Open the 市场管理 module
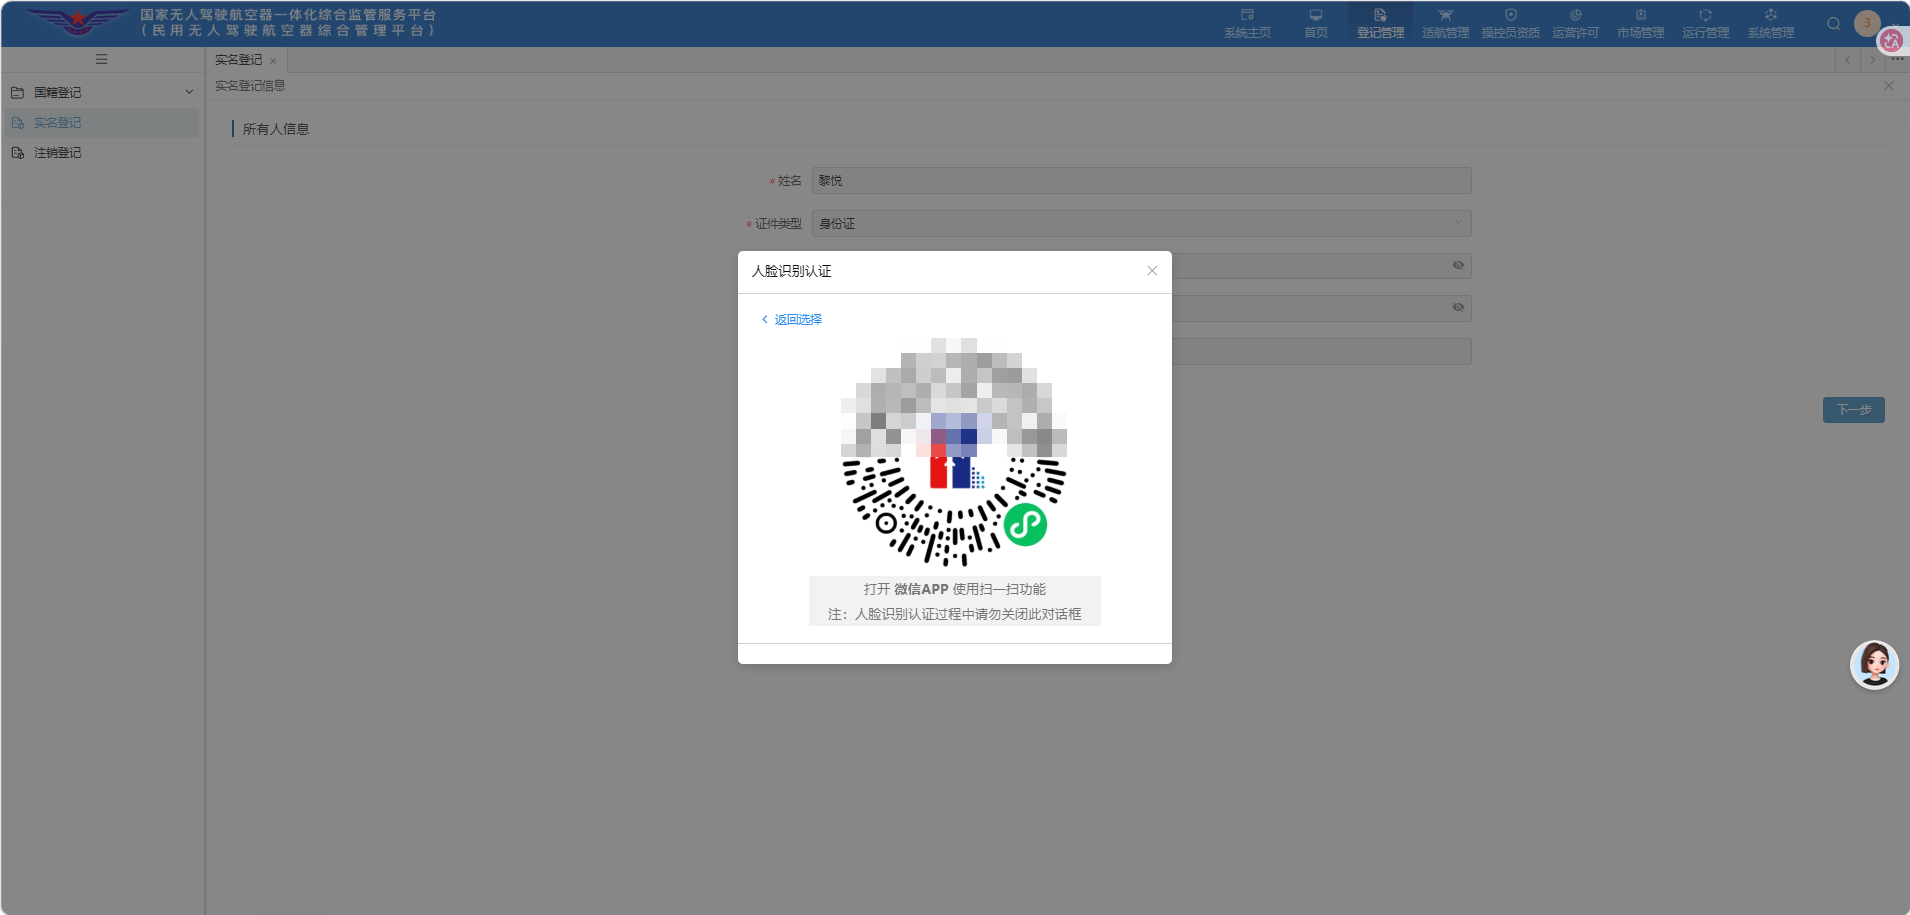 point(1640,24)
